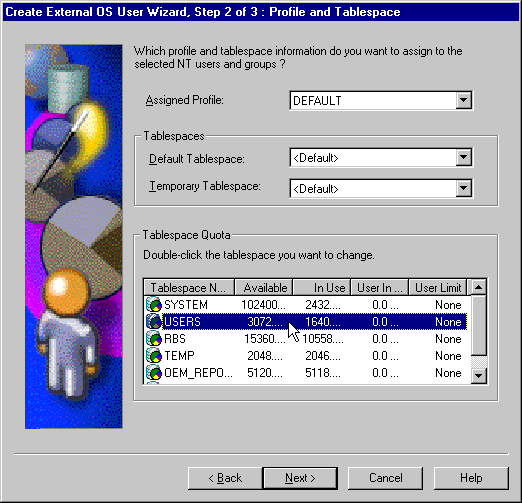Select the OEM_REPO... tablespace row name
This screenshot has height=503, width=522.
198,373
